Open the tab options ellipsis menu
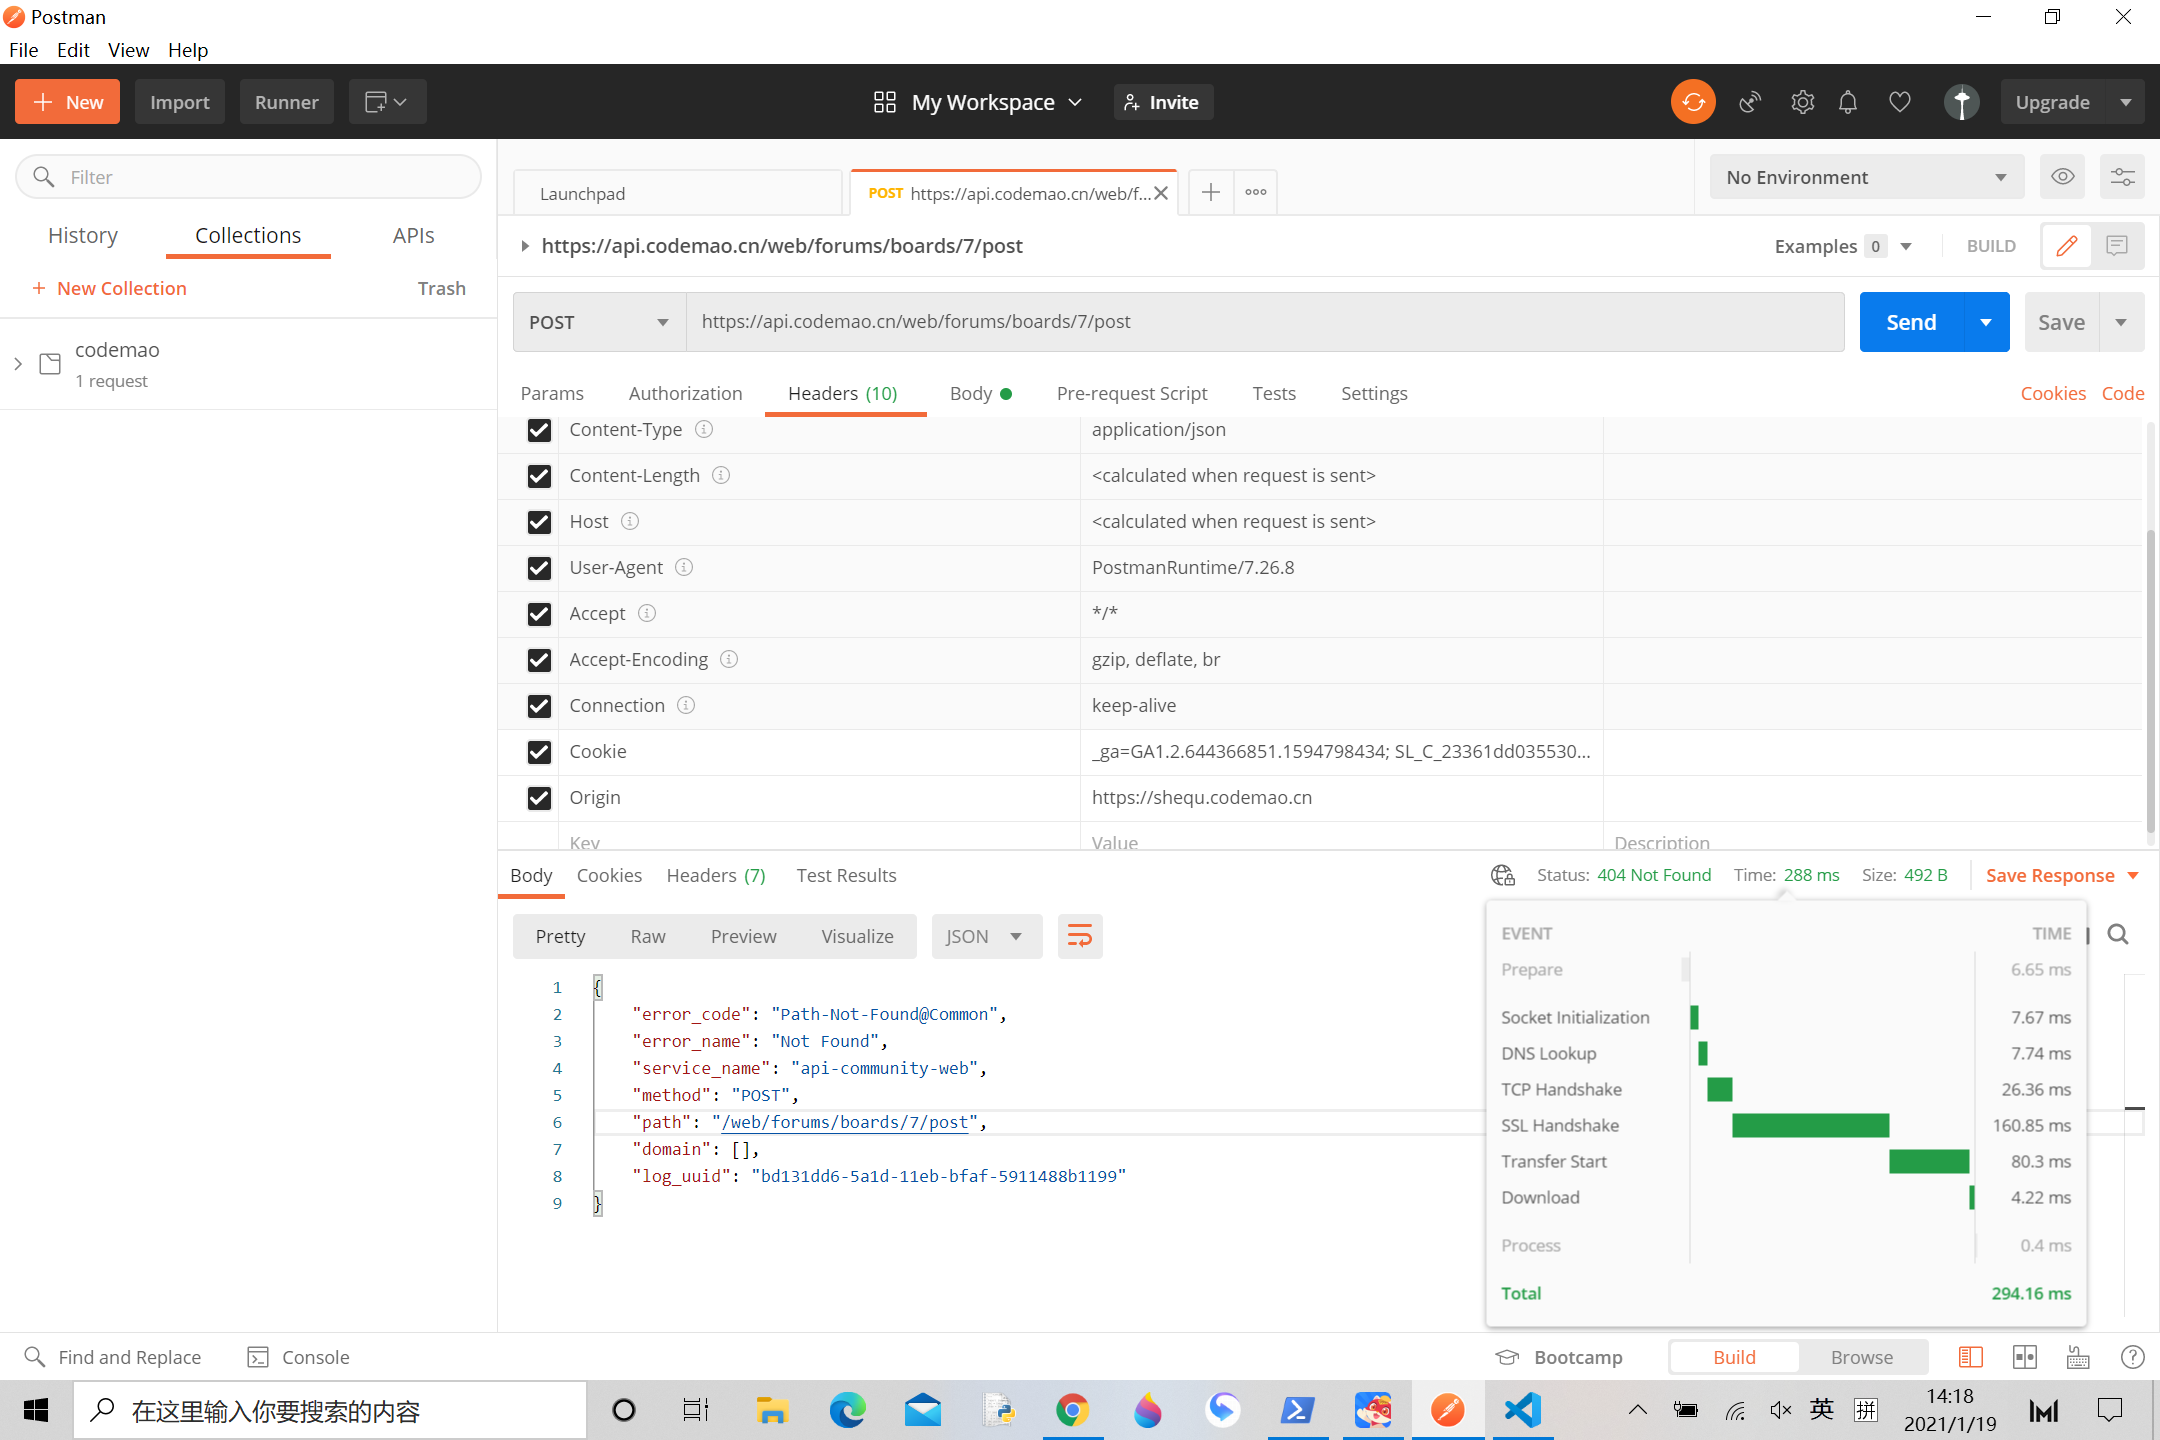This screenshot has height=1440, width=2160. (x=1256, y=192)
